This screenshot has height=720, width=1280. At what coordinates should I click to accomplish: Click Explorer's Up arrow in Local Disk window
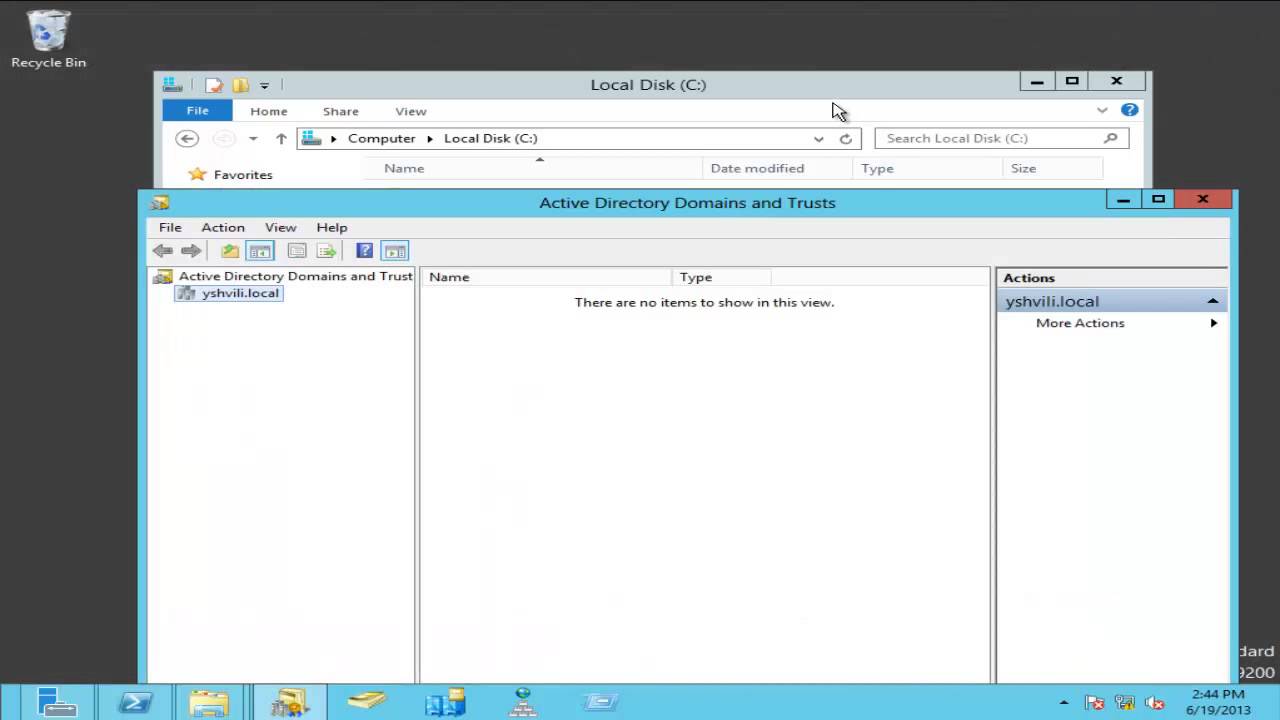[281, 139]
